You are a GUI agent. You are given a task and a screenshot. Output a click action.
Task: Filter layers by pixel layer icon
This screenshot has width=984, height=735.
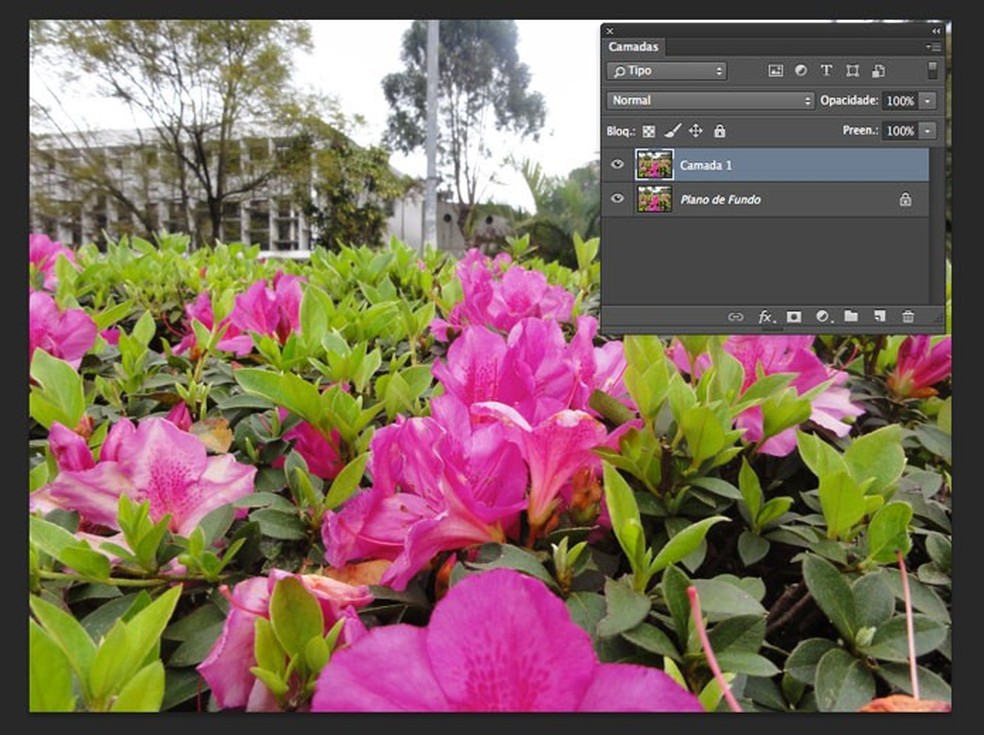coord(775,71)
